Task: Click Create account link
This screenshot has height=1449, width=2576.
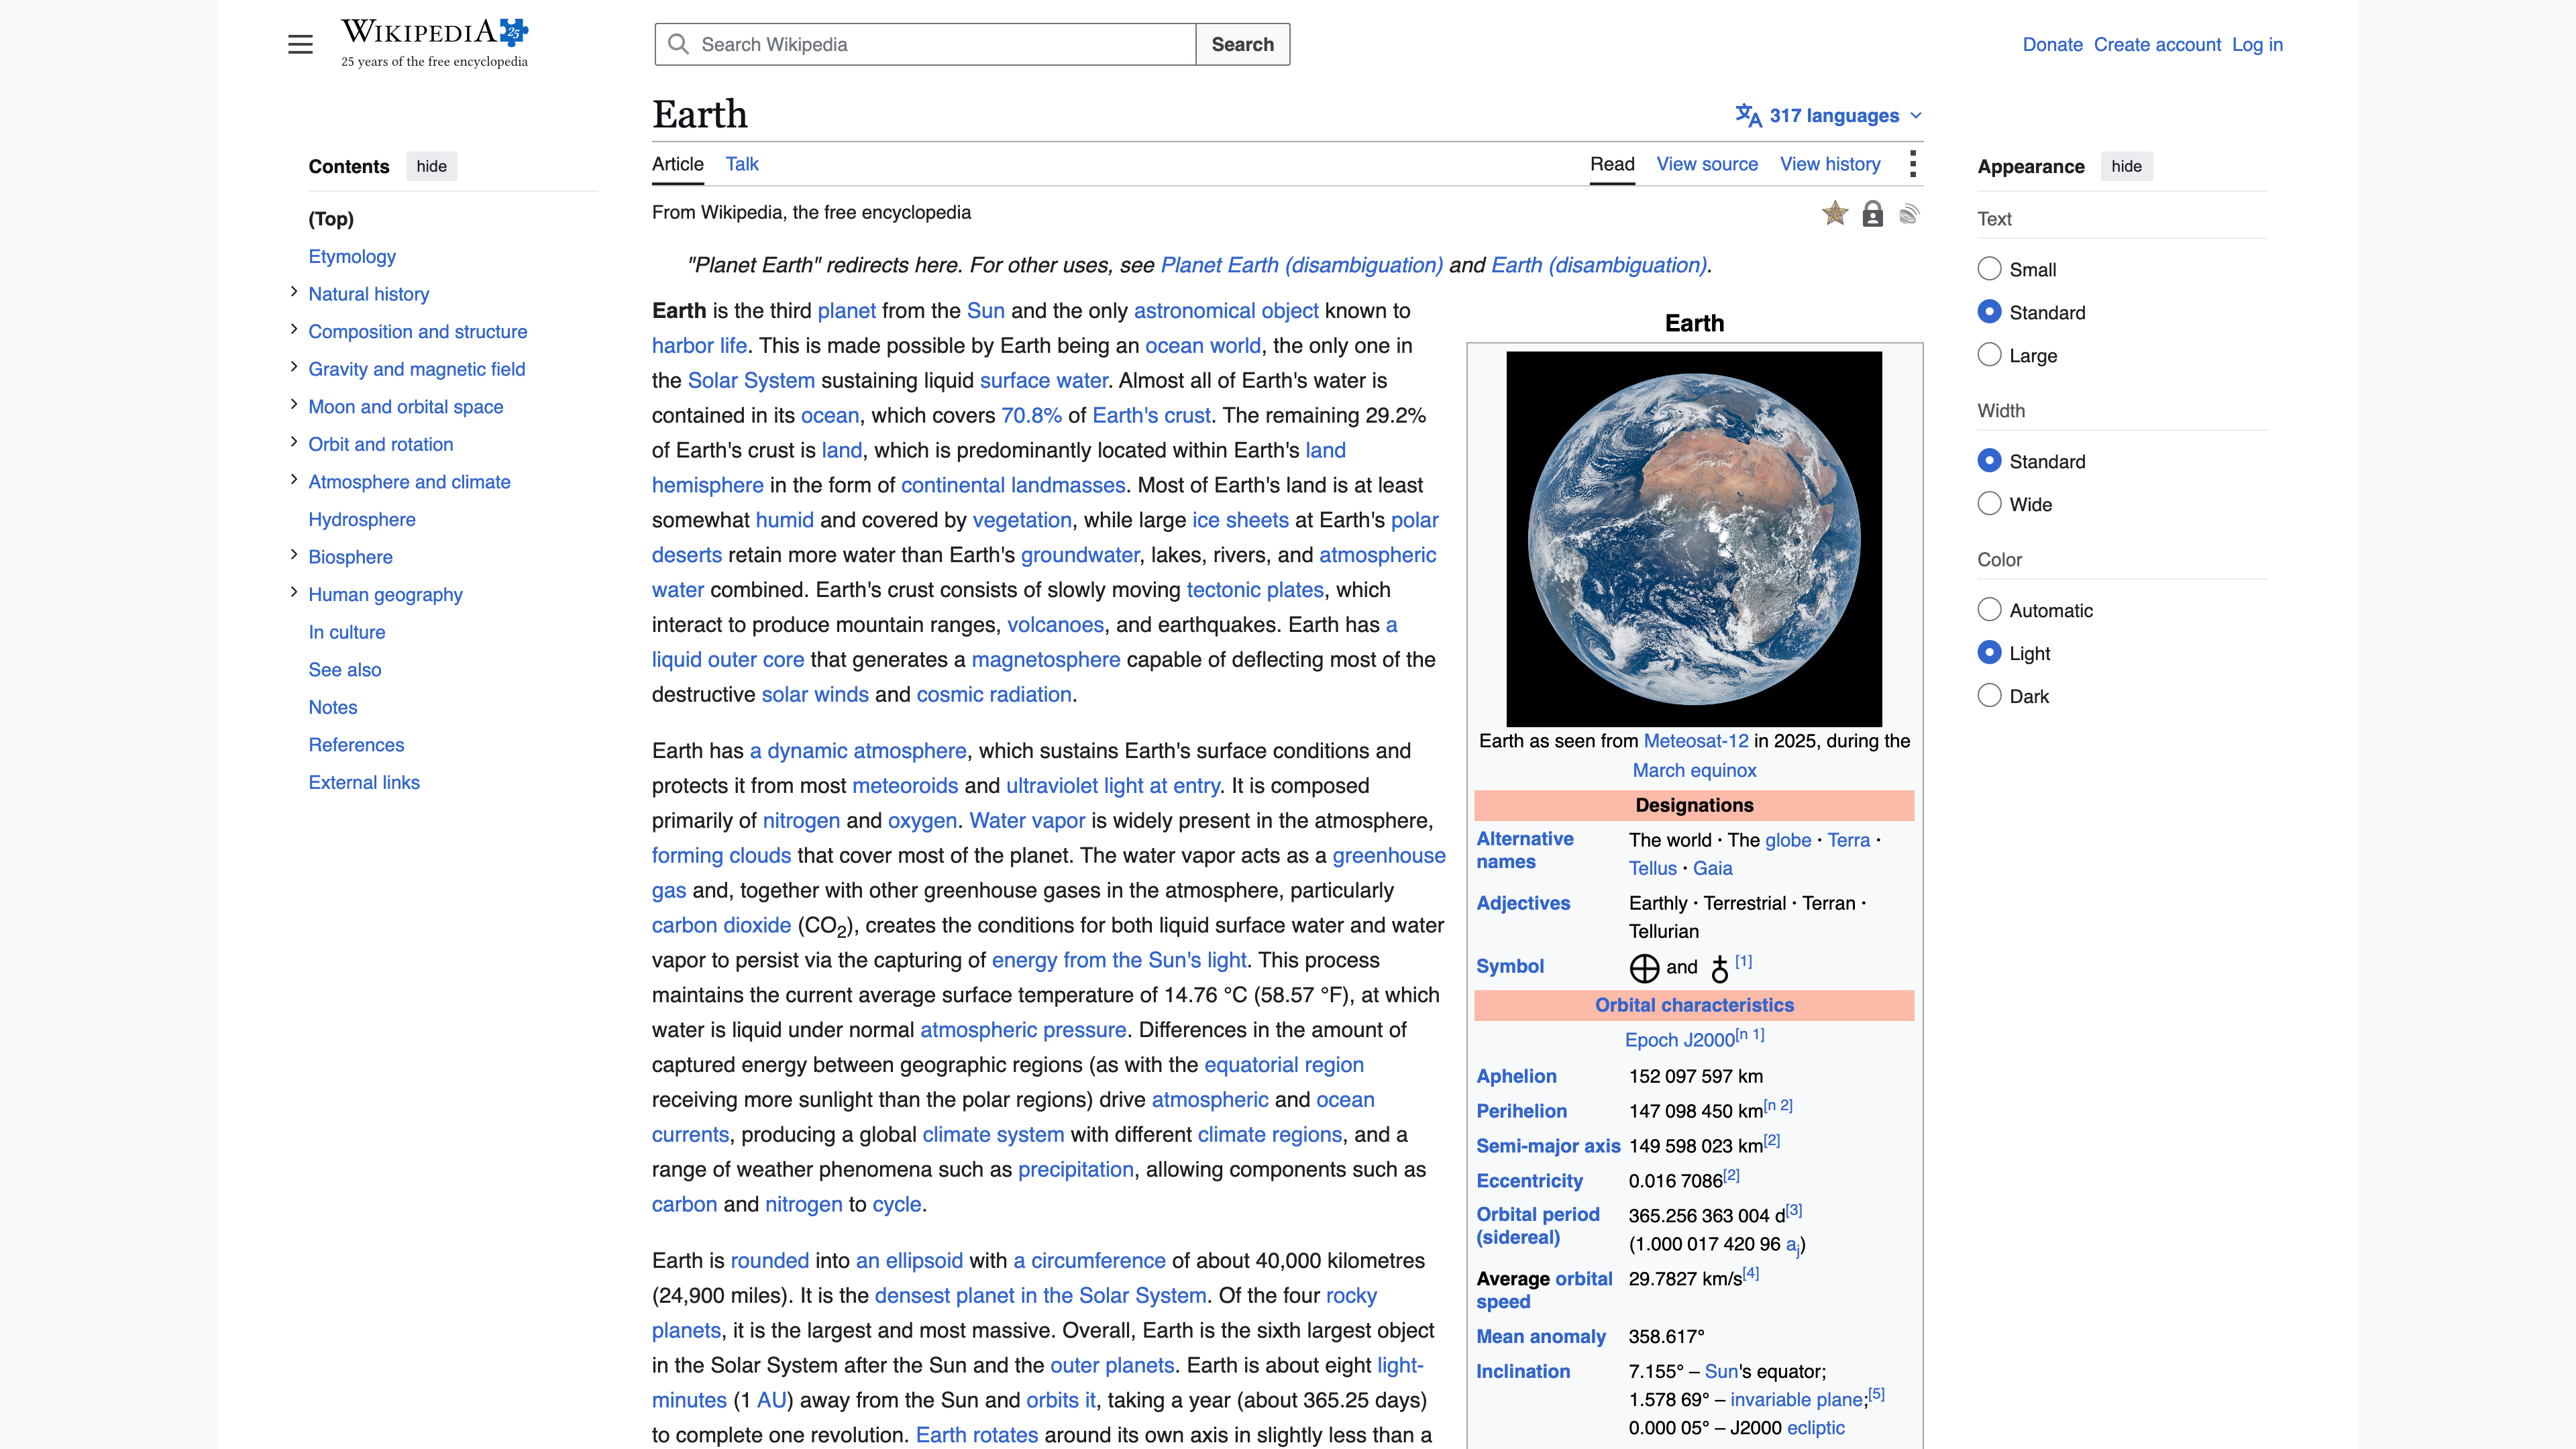Action: (x=2157, y=45)
